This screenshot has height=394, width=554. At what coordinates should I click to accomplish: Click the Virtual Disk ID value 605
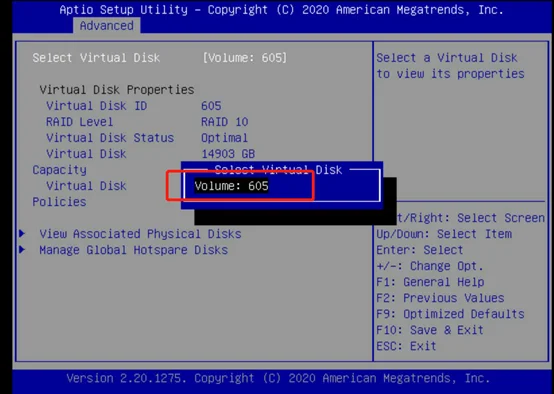click(x=211, y=106)
